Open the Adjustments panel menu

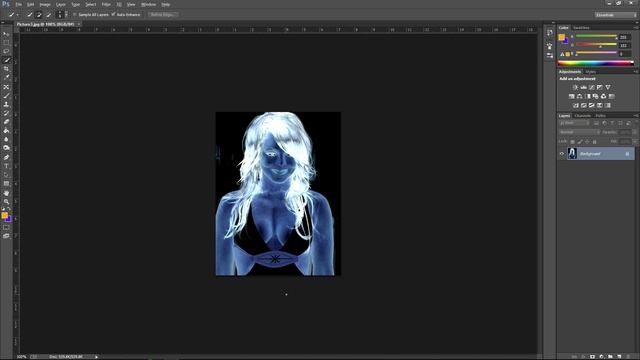coord(636,72)
